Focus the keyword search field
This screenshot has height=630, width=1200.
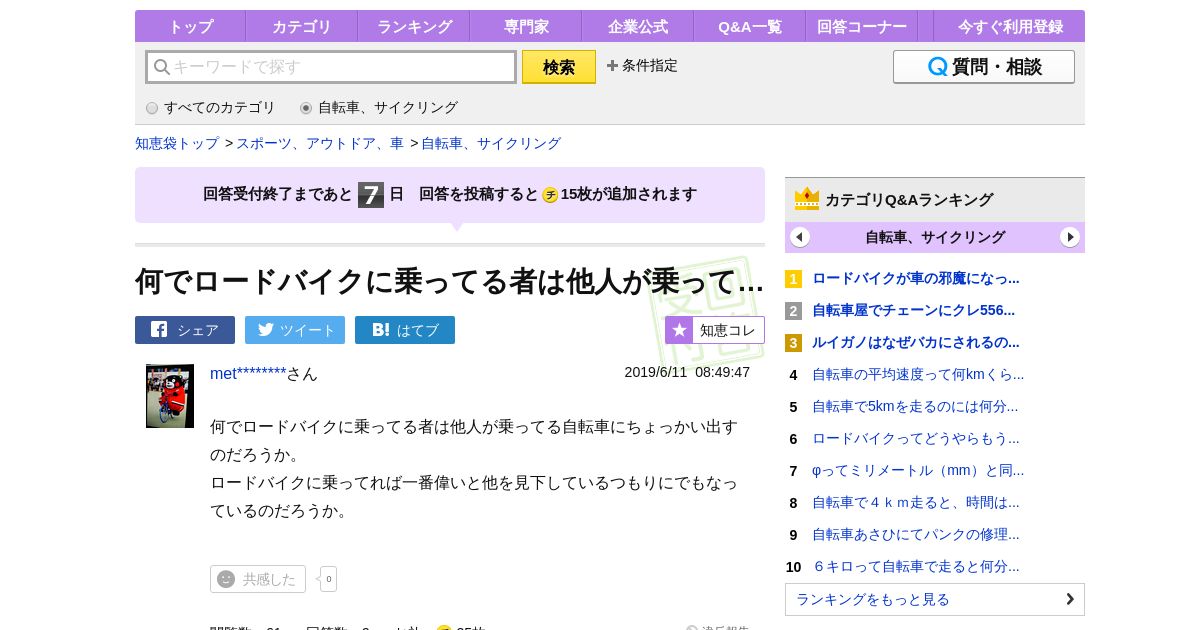pyautogui.click(x=331, y=67)
